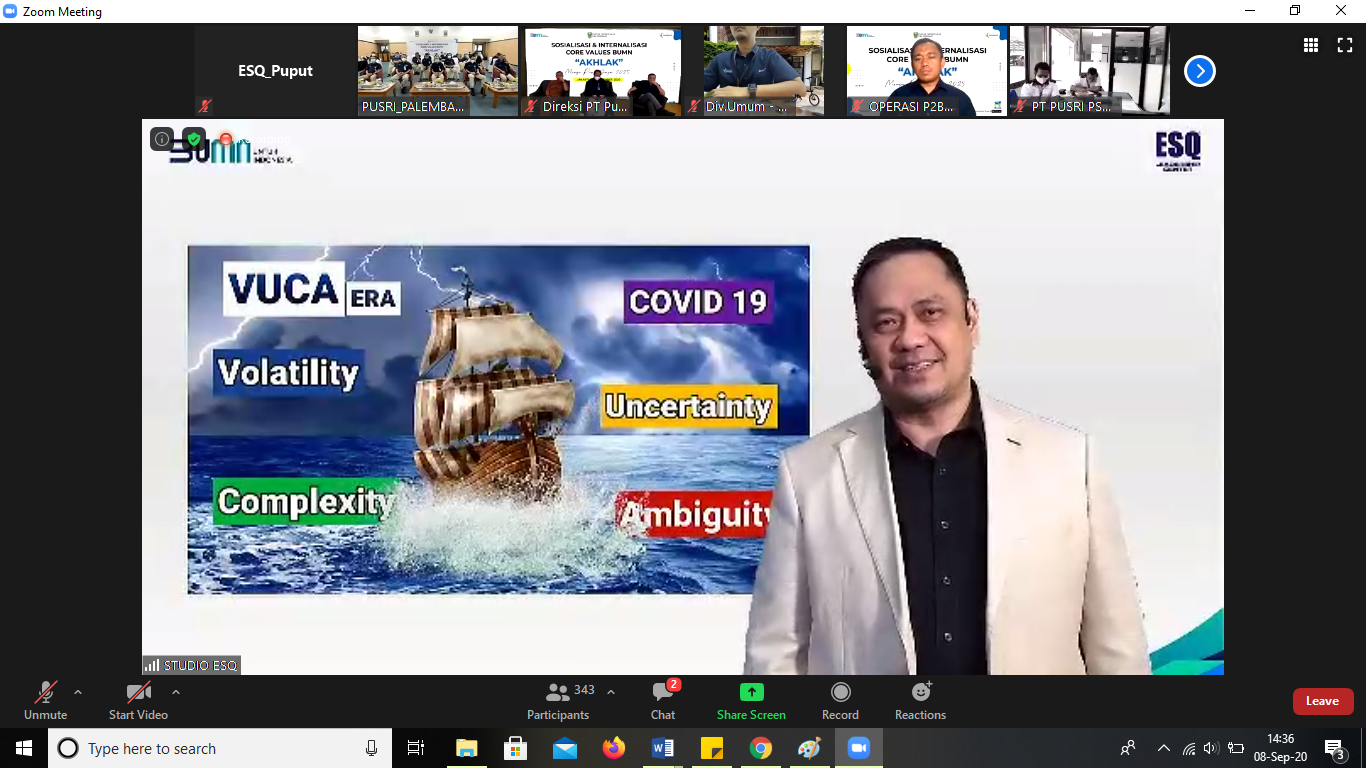The width and height of the screenshot is (1366, 768).
Task: Select the Direksi PT Pusri video thumbnail
Action: point(602,71)
